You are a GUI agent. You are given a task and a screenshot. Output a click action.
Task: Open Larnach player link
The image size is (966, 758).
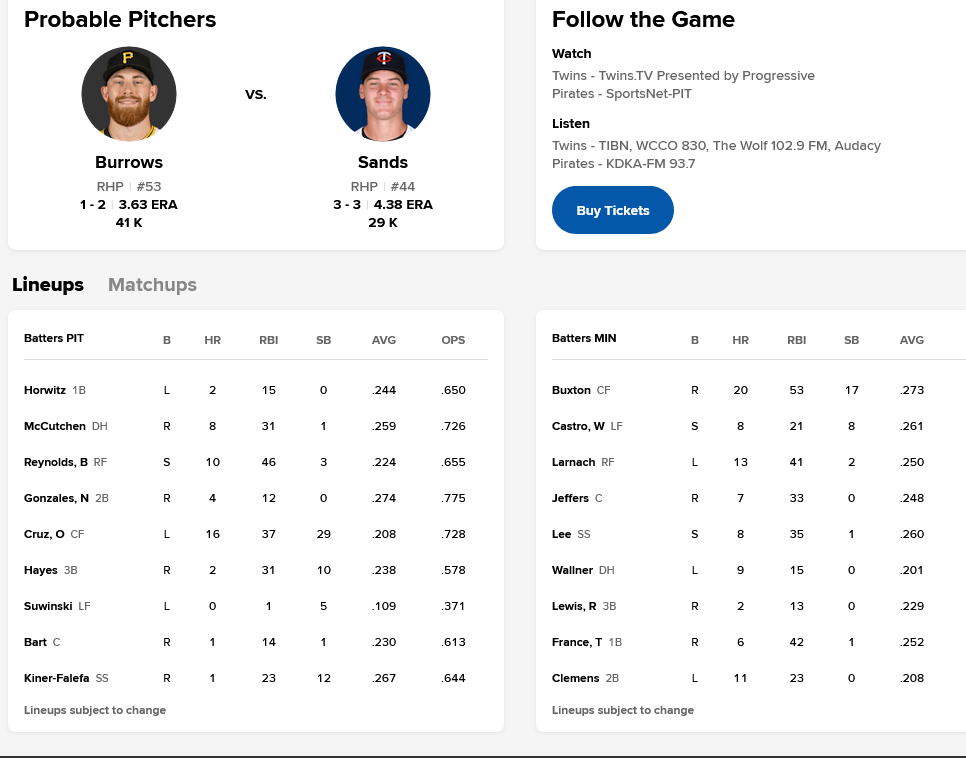[x=573, y=462]
